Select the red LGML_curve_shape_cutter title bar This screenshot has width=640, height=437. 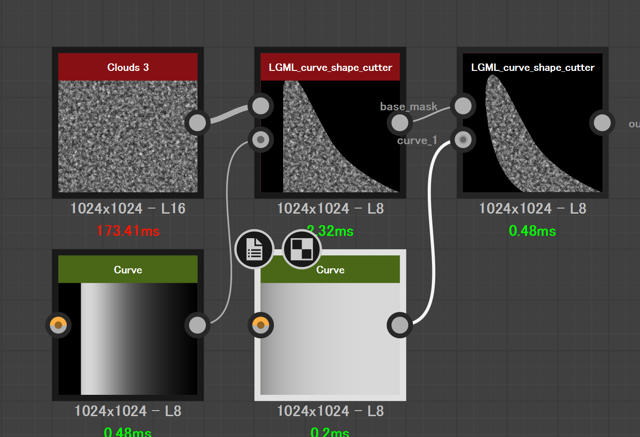click(331, 67)
